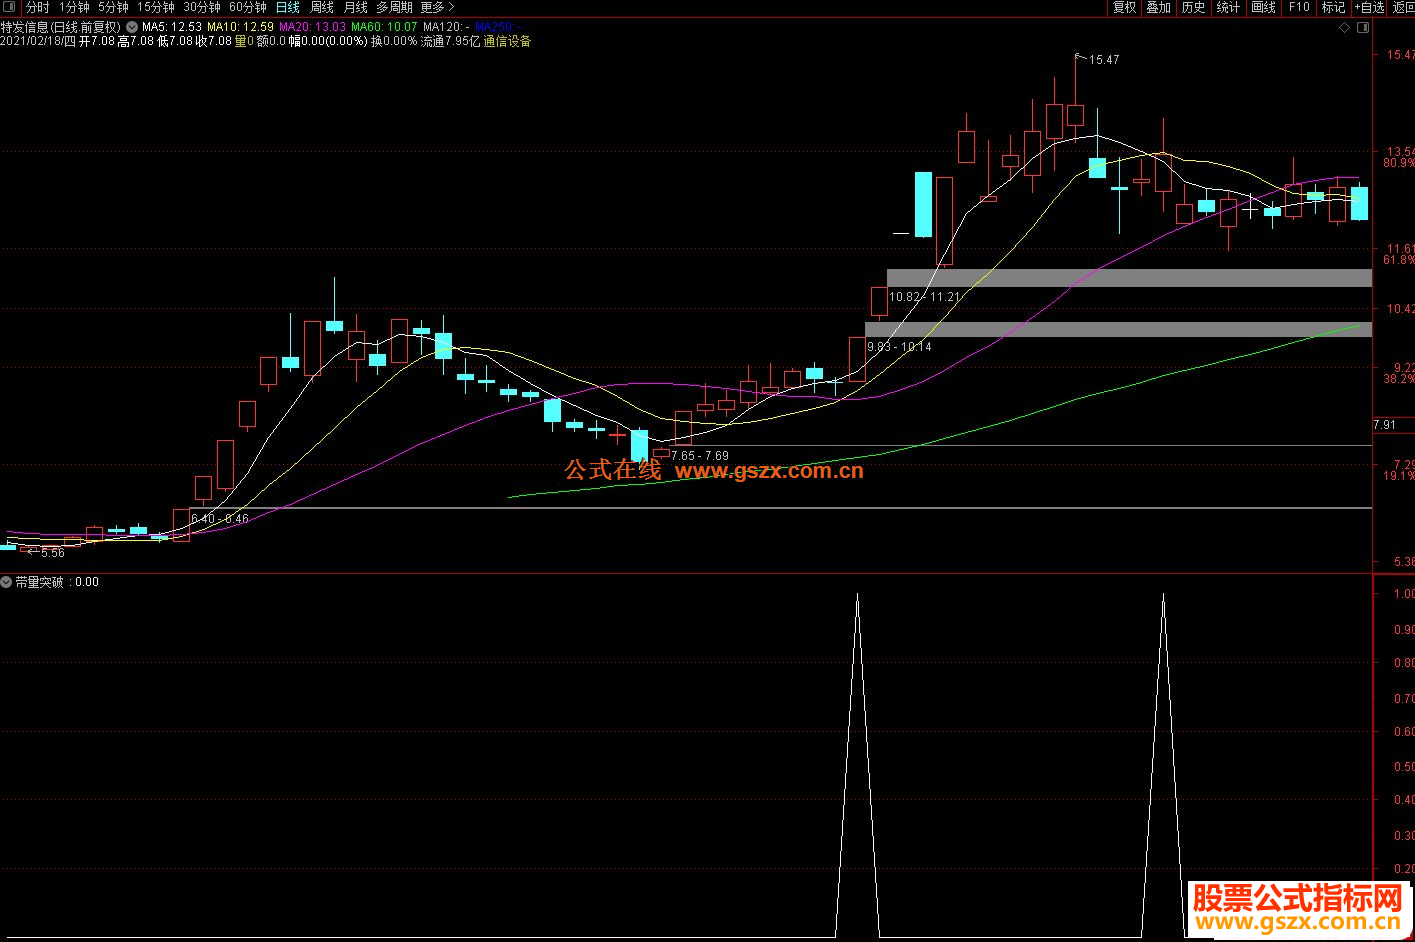Click the upper gray gap band
The width and height of the screenshot is (1415, 942).
tap(1129, 278)
